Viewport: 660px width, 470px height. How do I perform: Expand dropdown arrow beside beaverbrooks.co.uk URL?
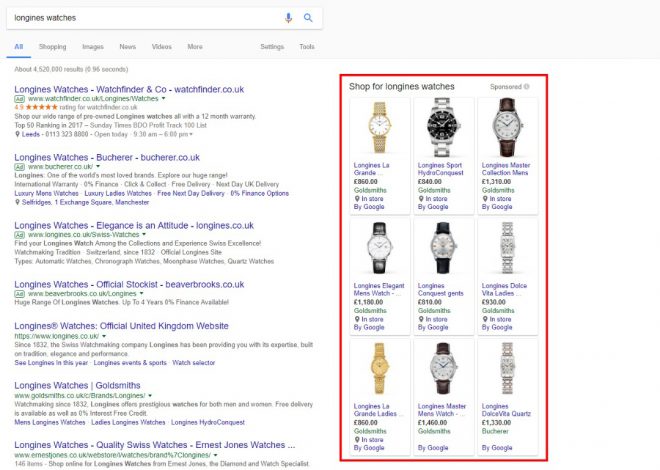[141, 294]
